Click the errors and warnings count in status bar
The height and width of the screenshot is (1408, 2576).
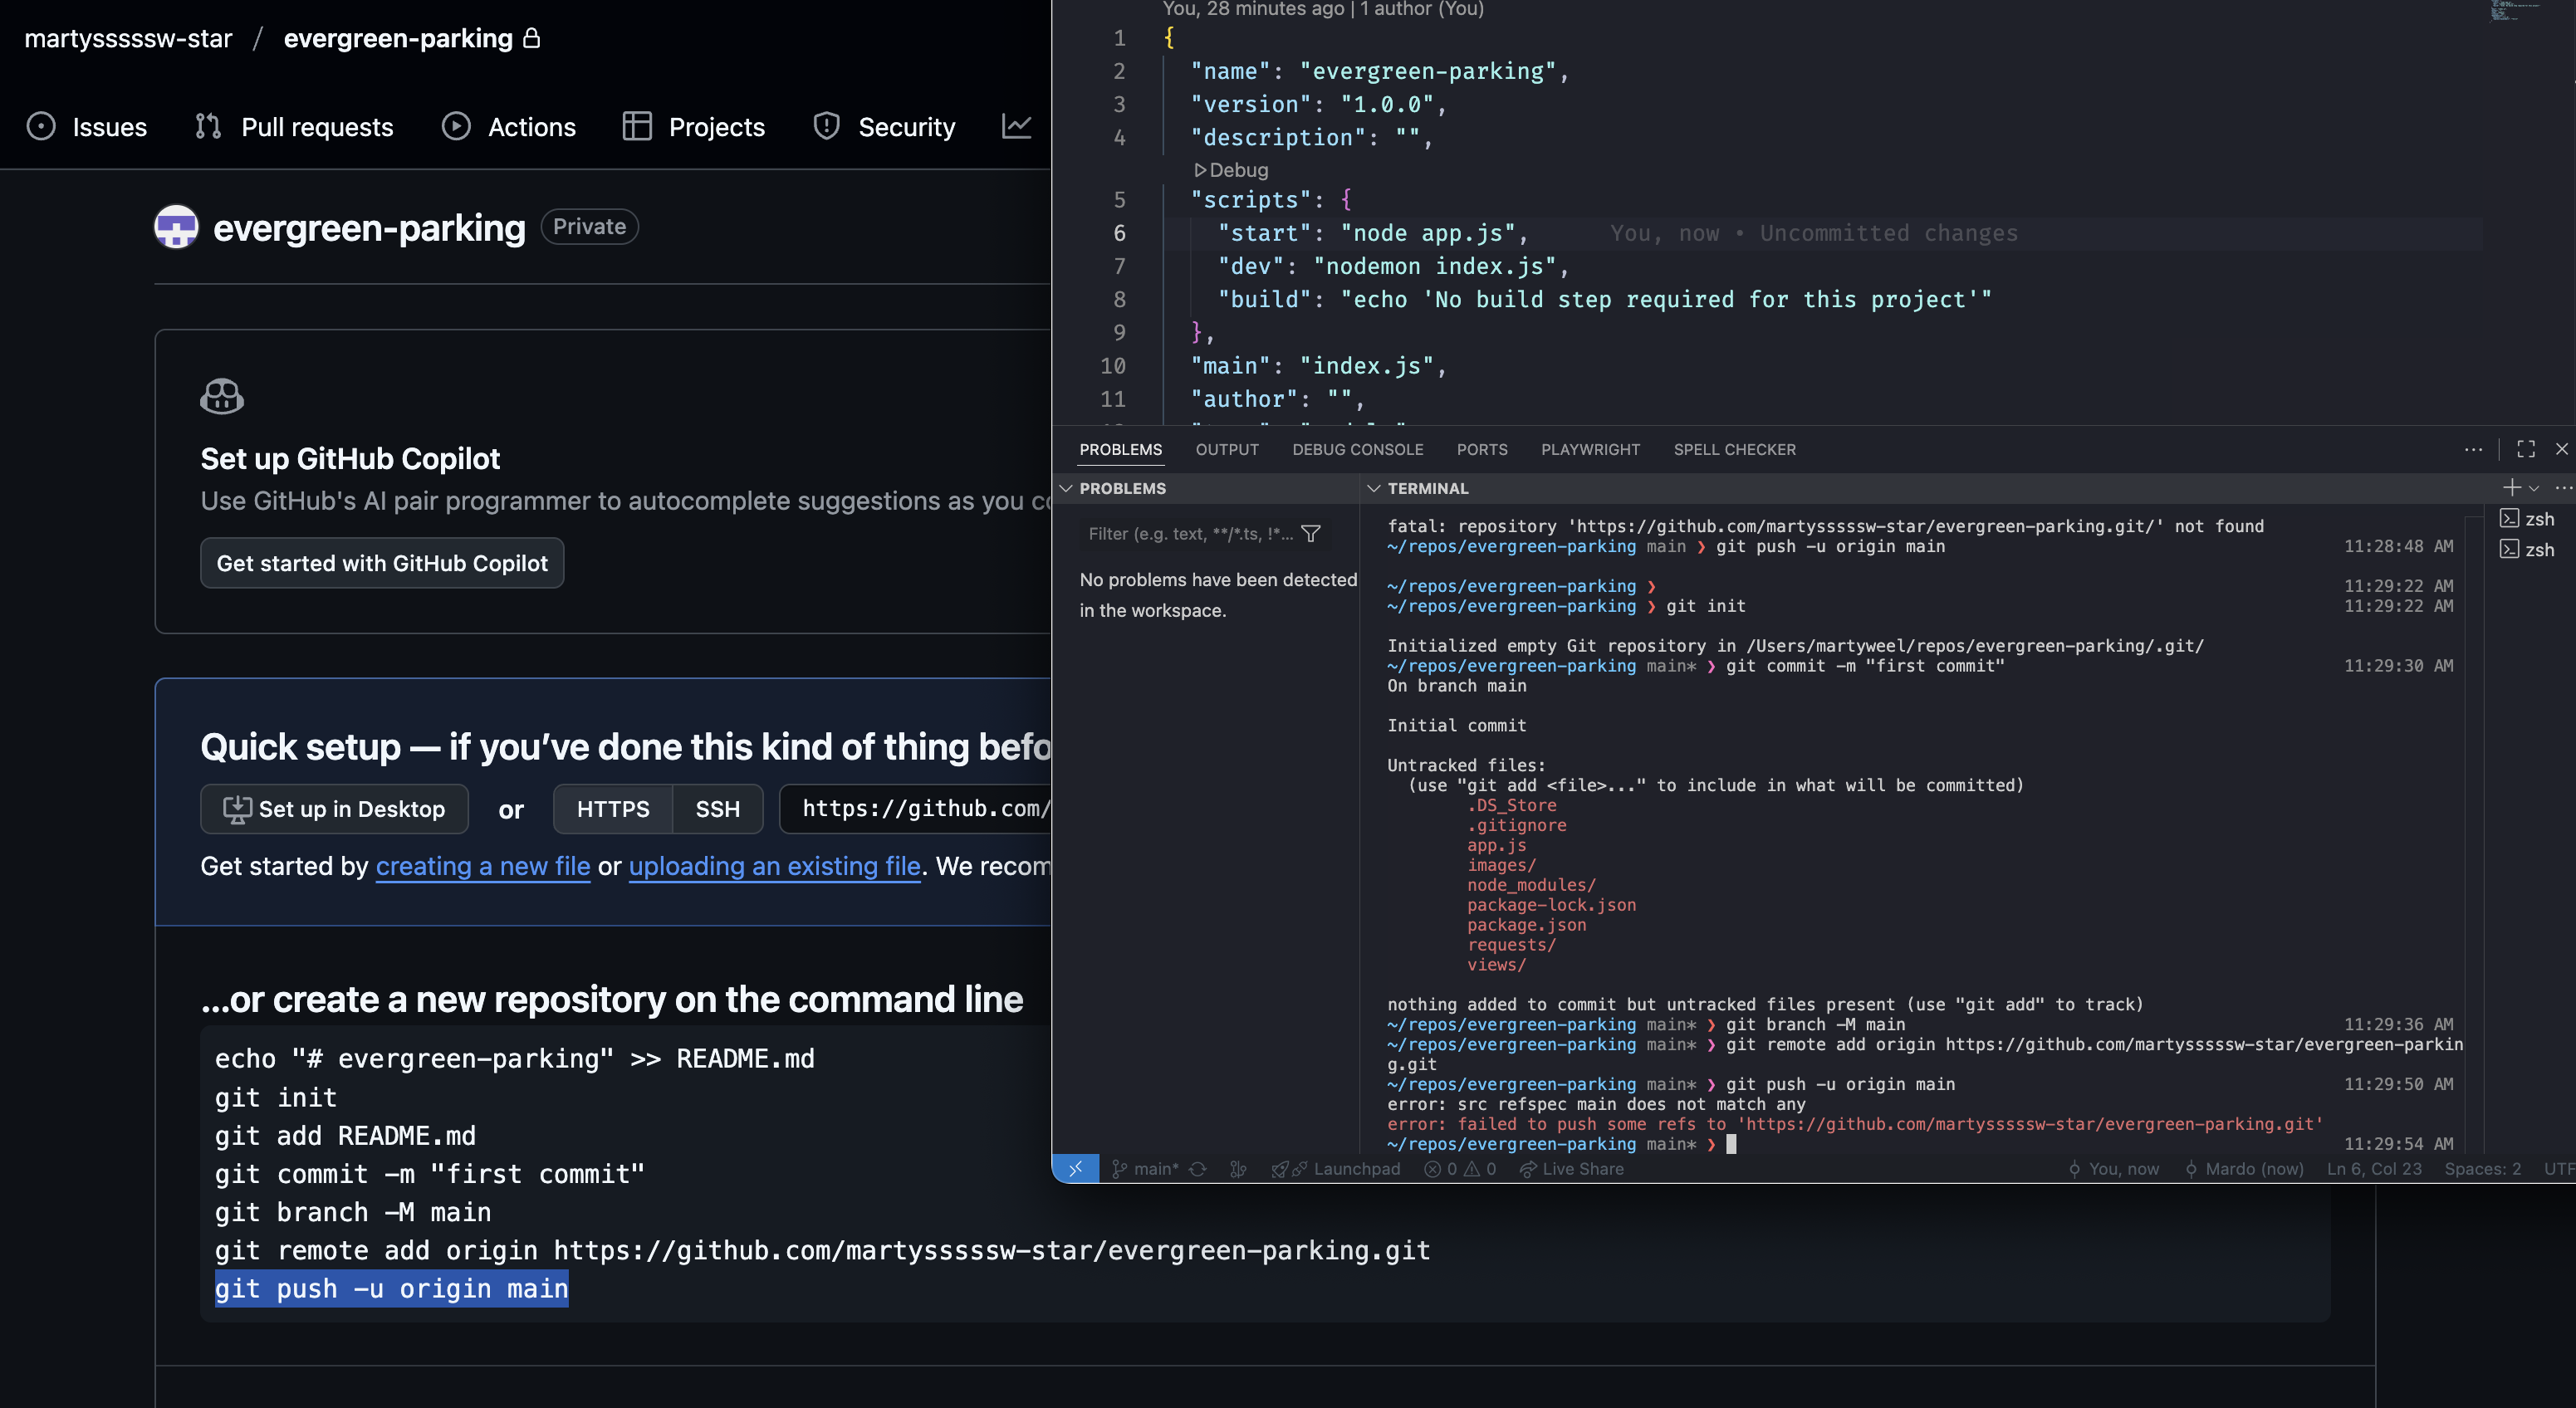pos(1460,1169)
